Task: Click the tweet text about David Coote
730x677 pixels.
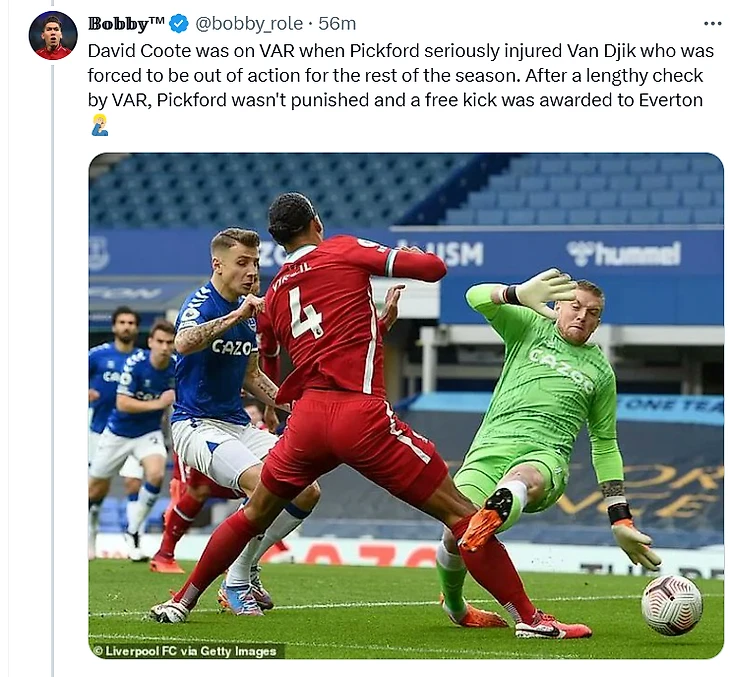Action: [400, 75]
